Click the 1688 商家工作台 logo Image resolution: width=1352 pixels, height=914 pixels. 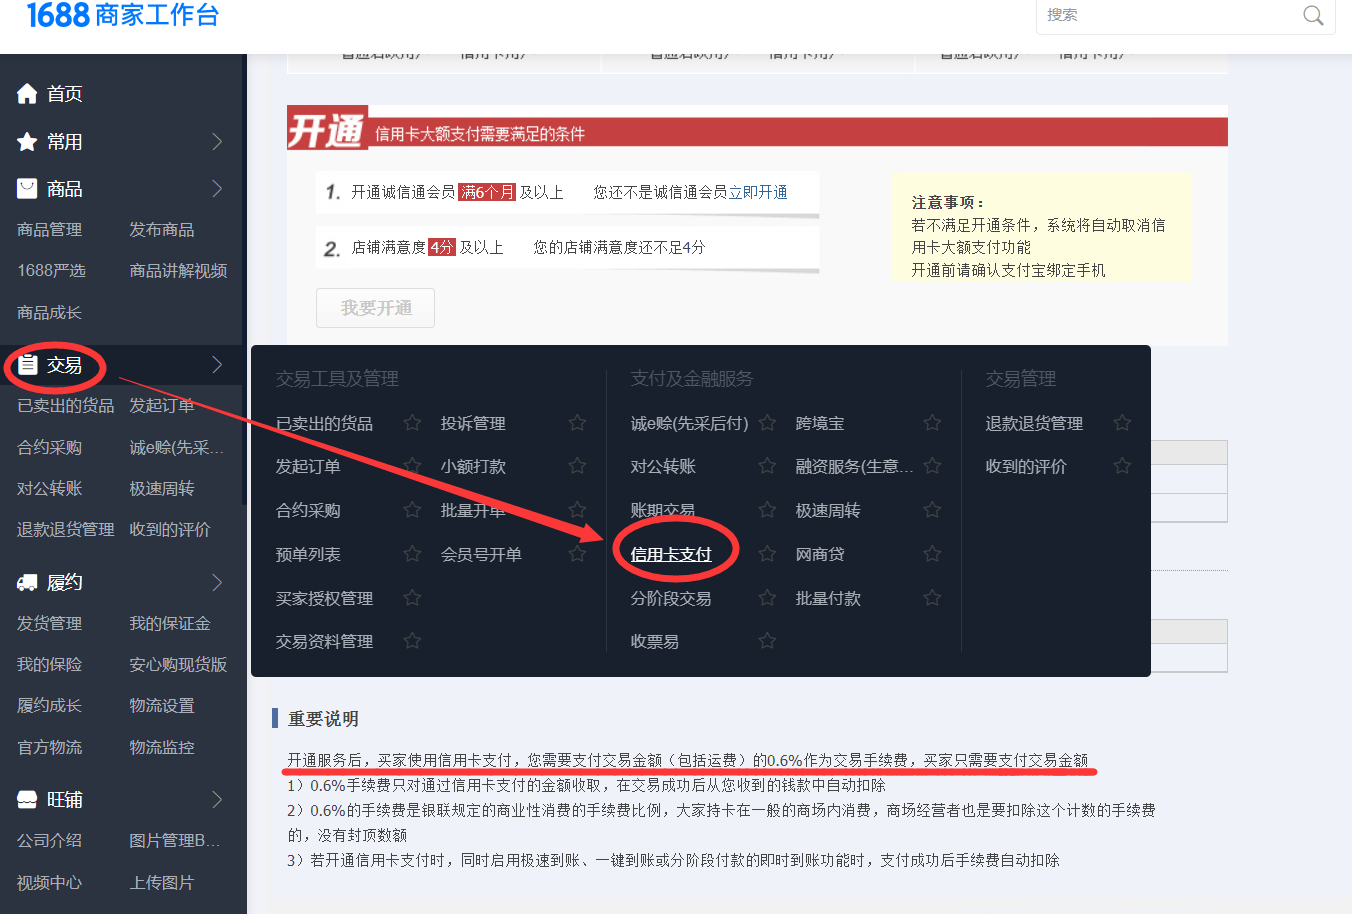122,15
